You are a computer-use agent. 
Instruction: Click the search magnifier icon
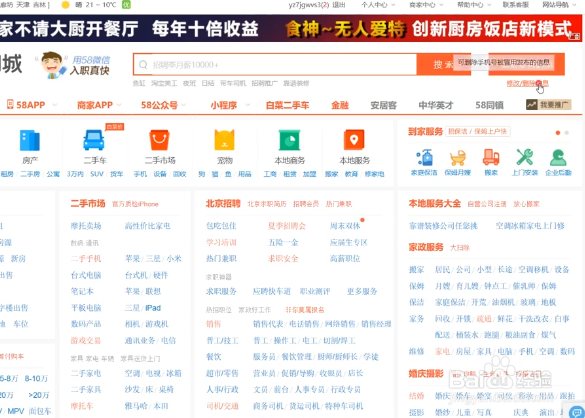coord(143,65)
